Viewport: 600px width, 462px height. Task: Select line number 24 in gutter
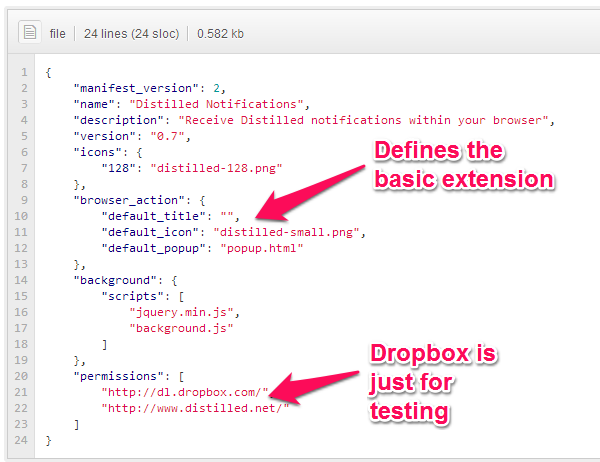click(x=22, y=440)
